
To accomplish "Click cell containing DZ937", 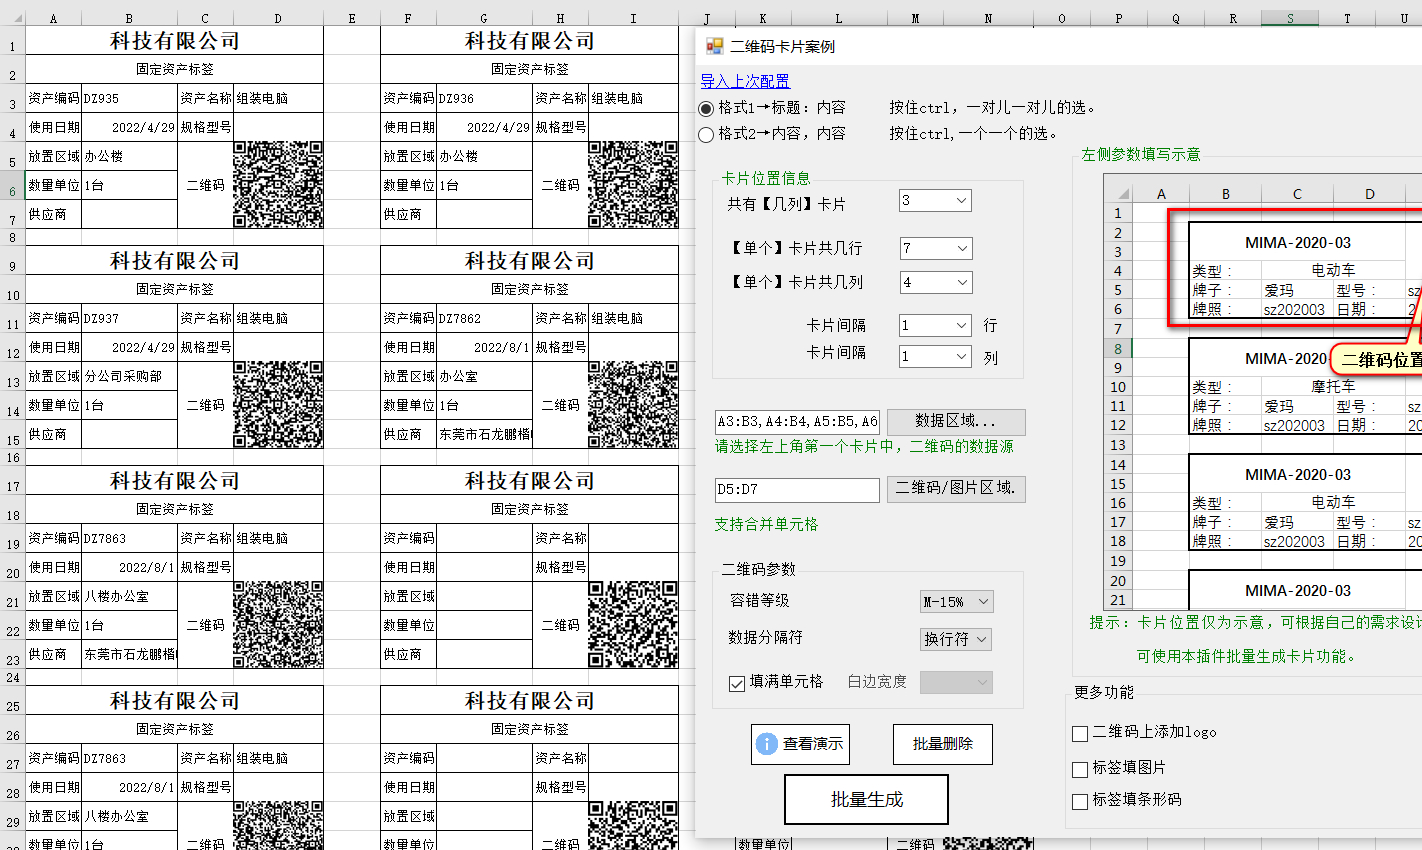I will coord(129,318).
